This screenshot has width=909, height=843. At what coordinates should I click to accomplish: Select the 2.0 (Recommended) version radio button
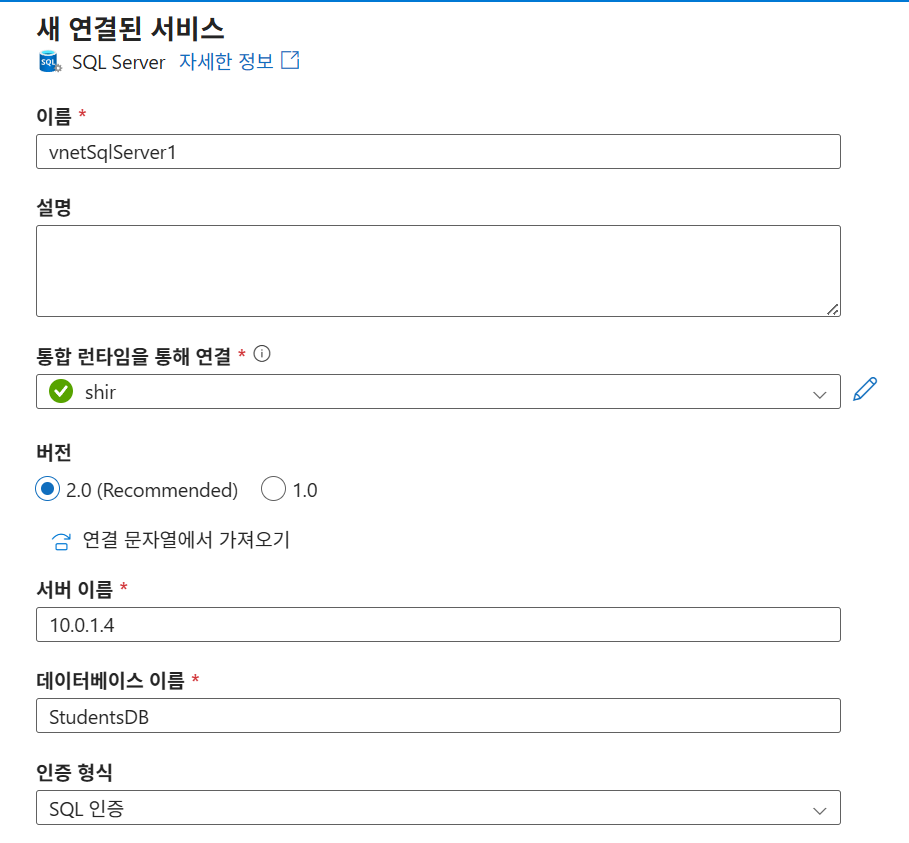coord(47,489)
